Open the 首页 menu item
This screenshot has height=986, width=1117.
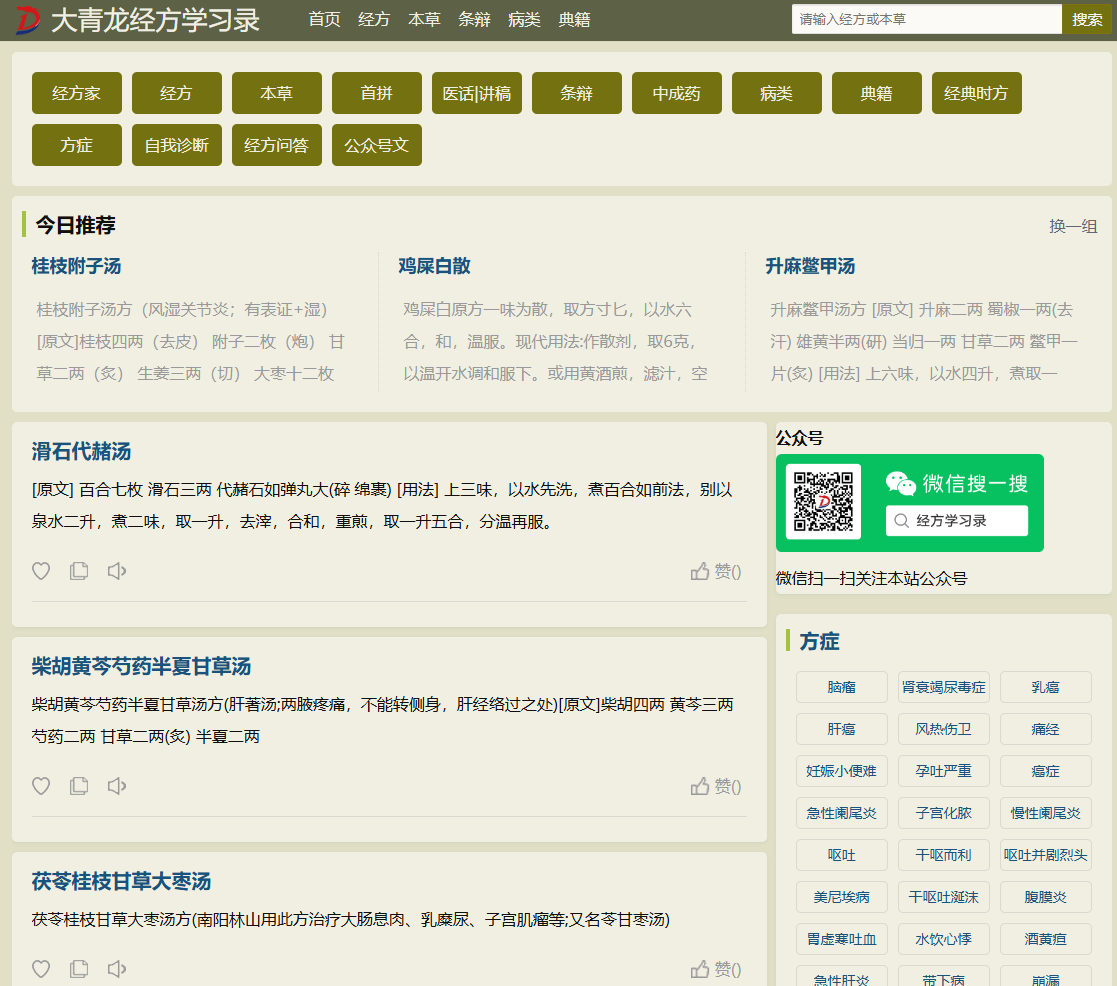pyautogui.click(x=324, y=19)
